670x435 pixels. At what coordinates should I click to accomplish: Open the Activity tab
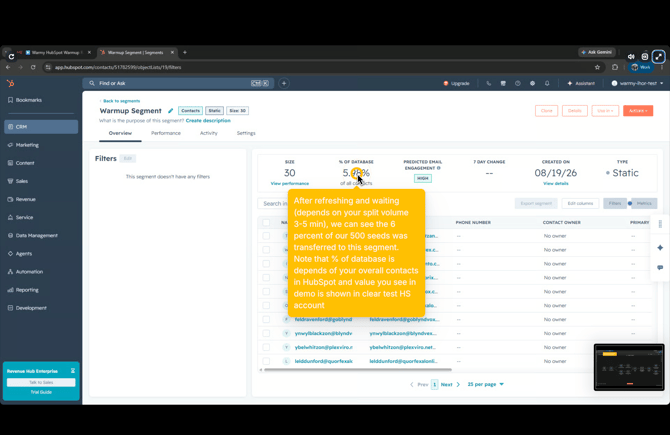[209, 133]
